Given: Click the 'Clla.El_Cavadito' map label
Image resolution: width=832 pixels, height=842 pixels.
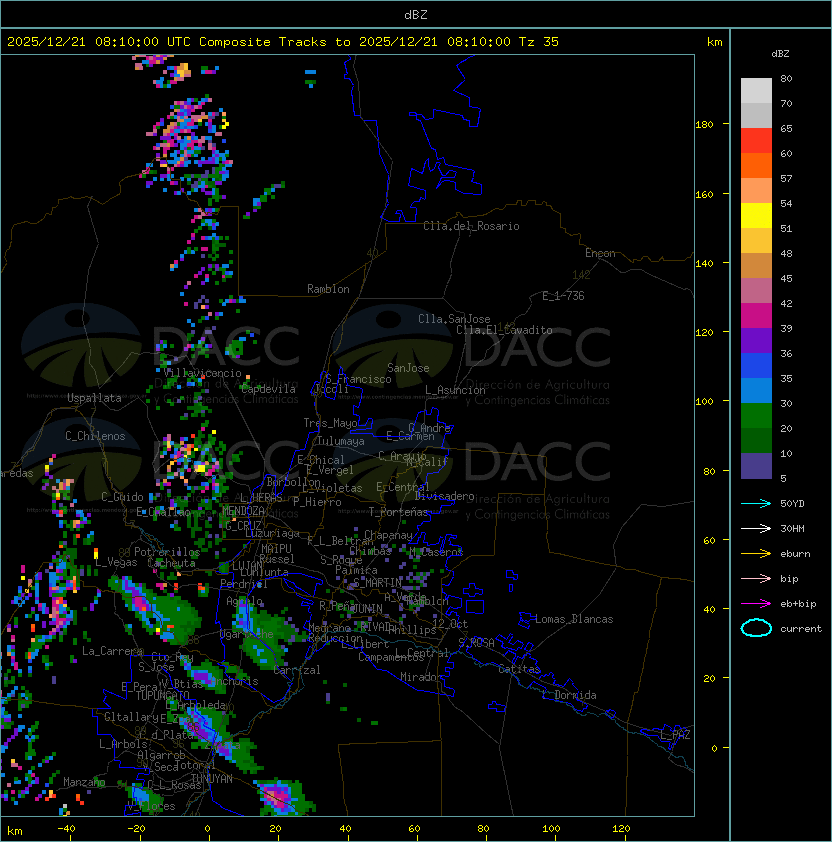Looking at the screenshot, I should coord(504,330).
